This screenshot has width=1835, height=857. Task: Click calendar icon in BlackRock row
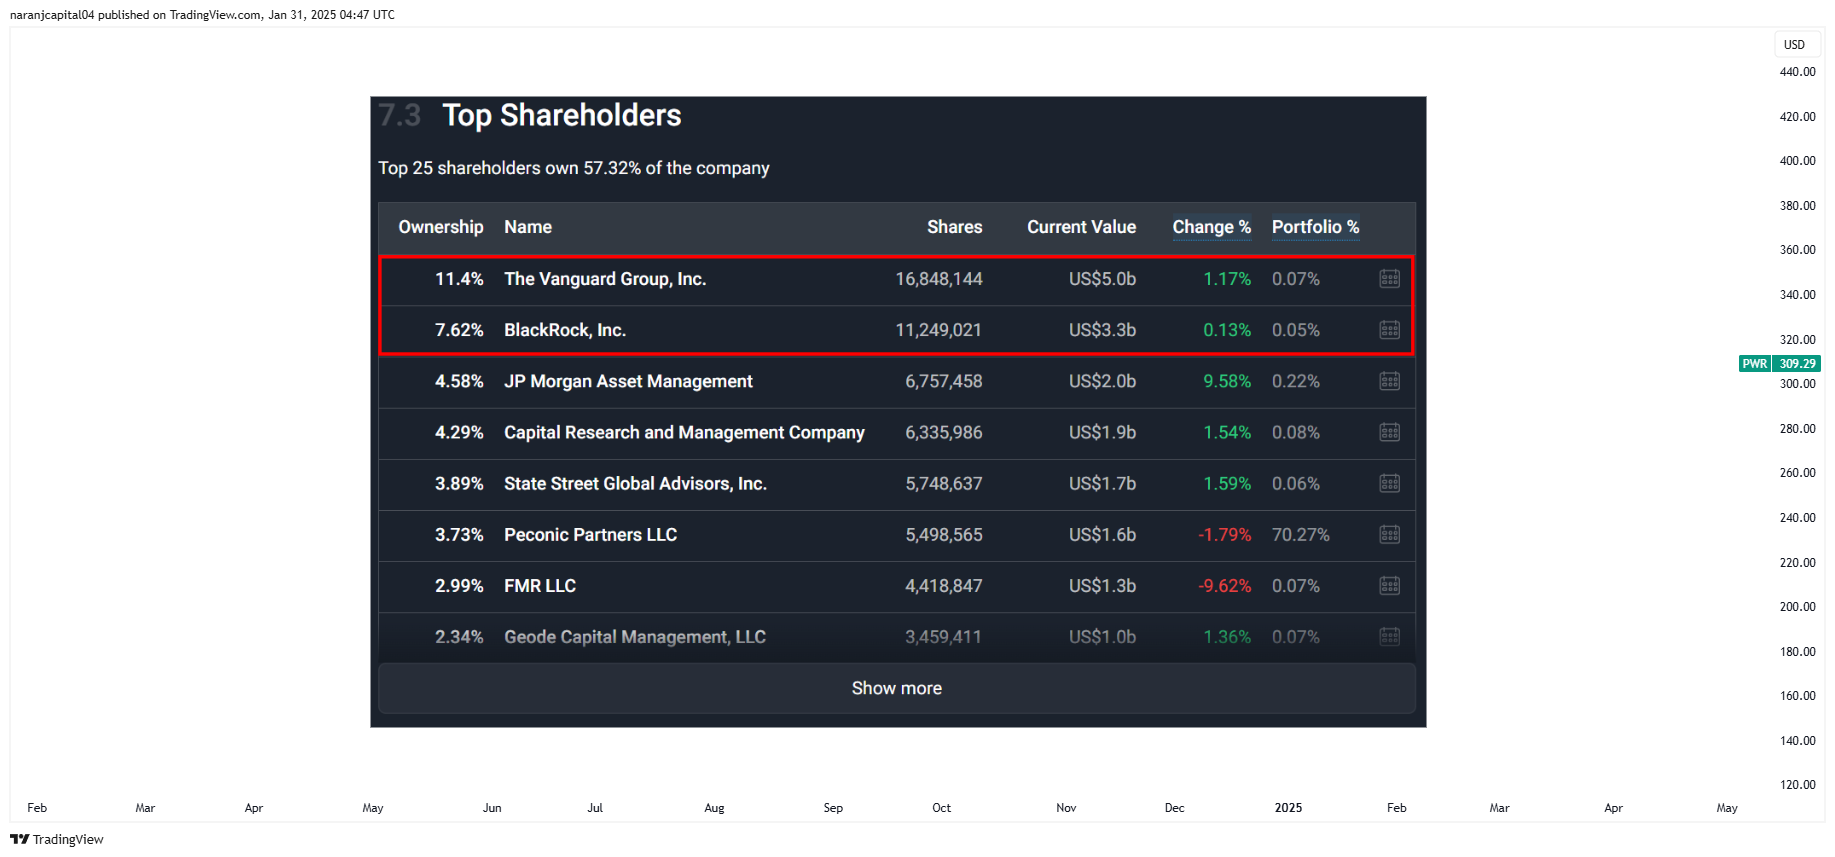(1389, 330)
